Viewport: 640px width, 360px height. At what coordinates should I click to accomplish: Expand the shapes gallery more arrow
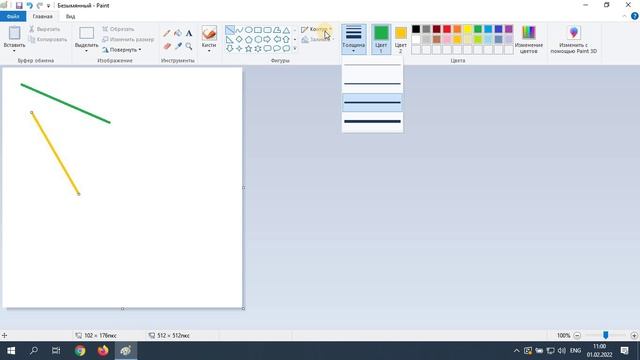(295, 49)
